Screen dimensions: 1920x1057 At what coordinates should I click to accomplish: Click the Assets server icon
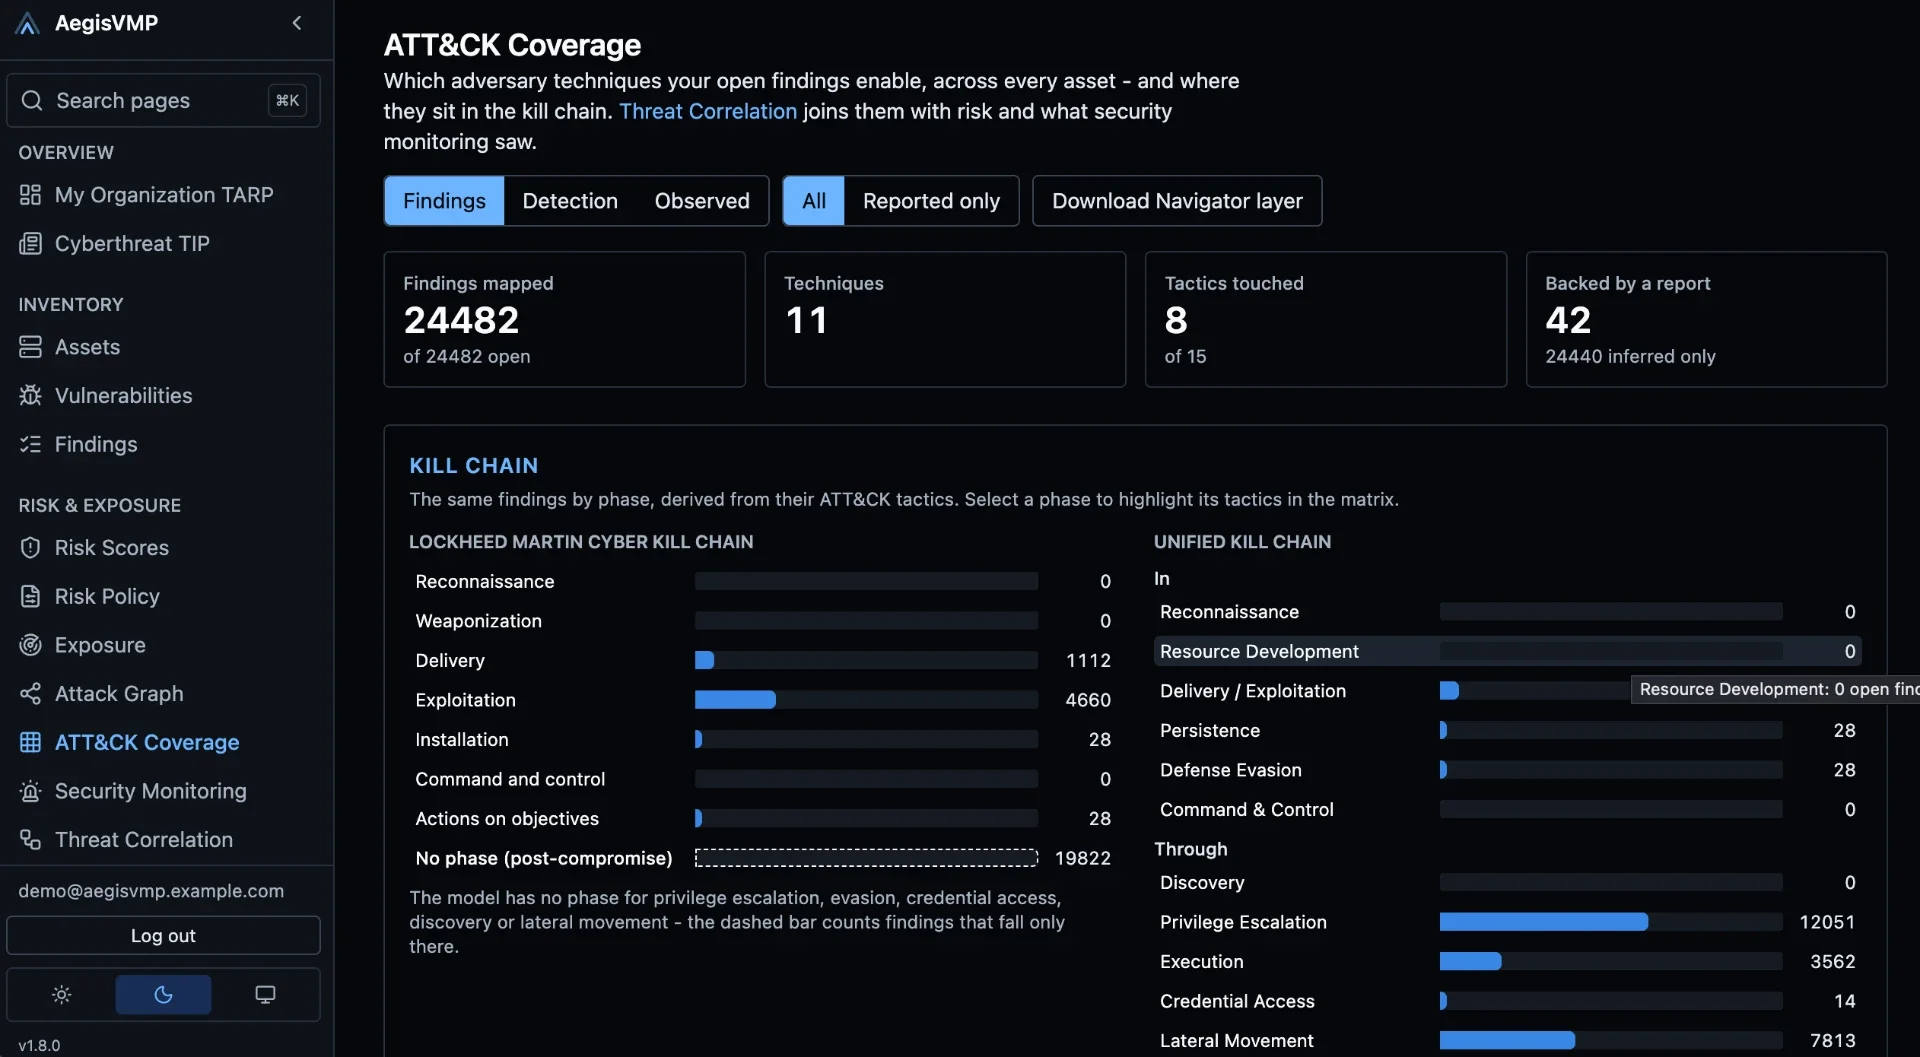(30, 347)
